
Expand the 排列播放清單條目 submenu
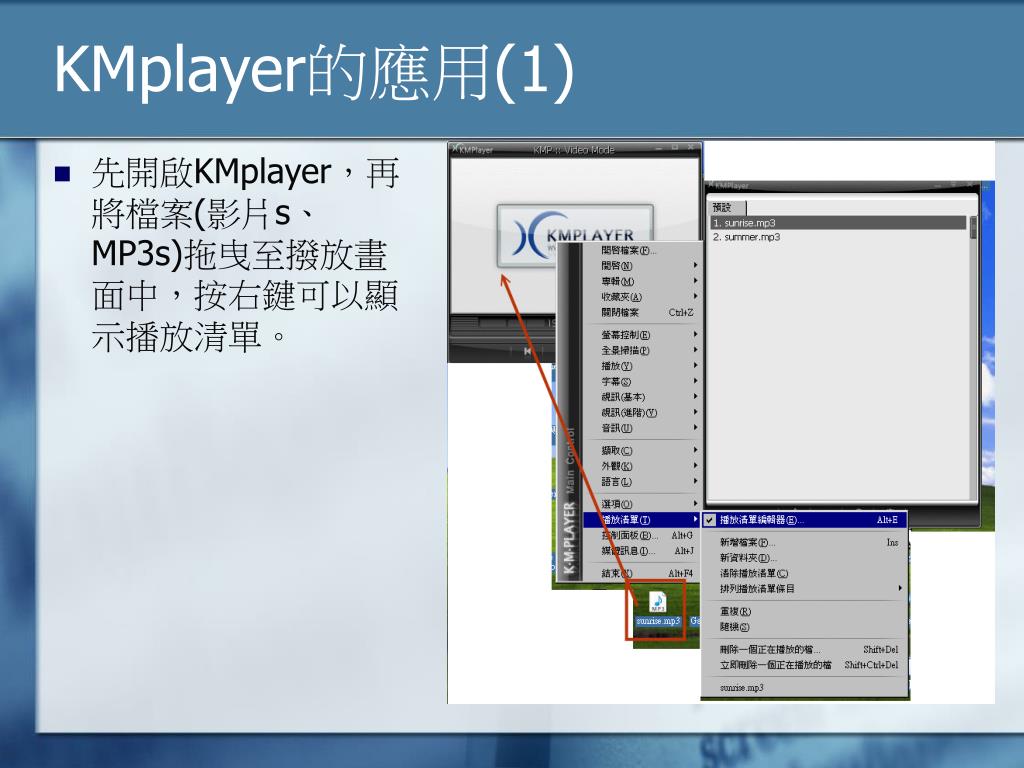pos(805,589)
